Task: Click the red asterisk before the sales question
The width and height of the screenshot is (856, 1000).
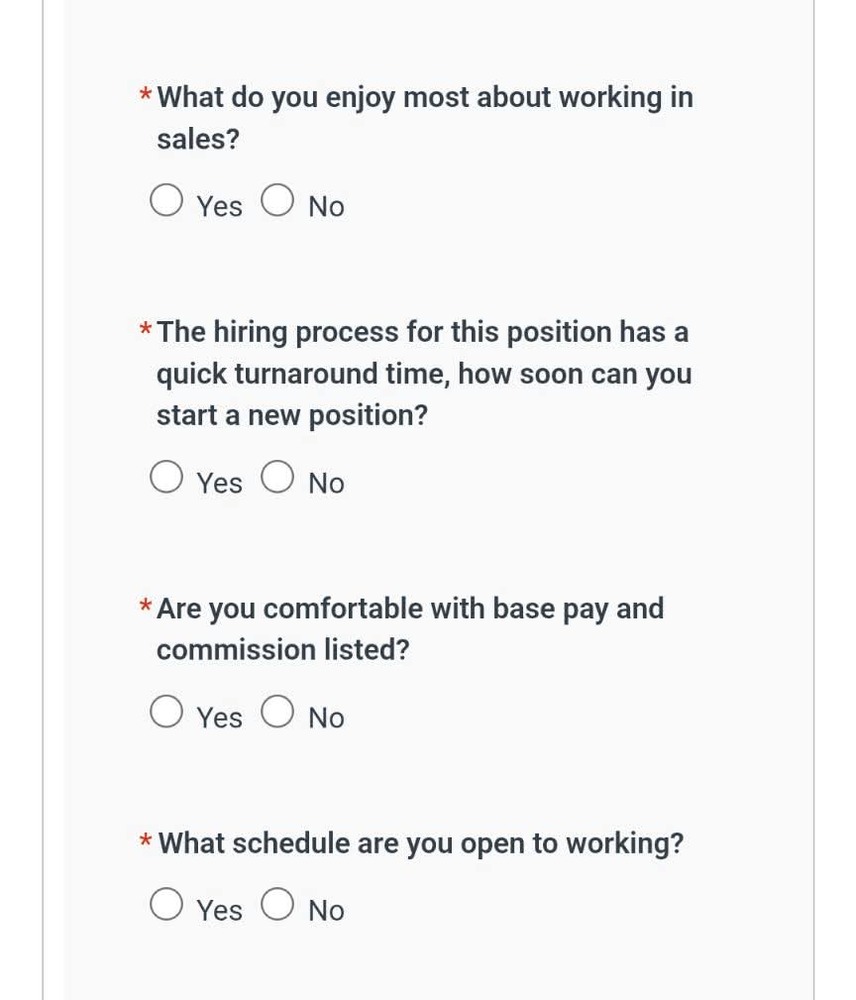Action: click(x=146, y=97)
